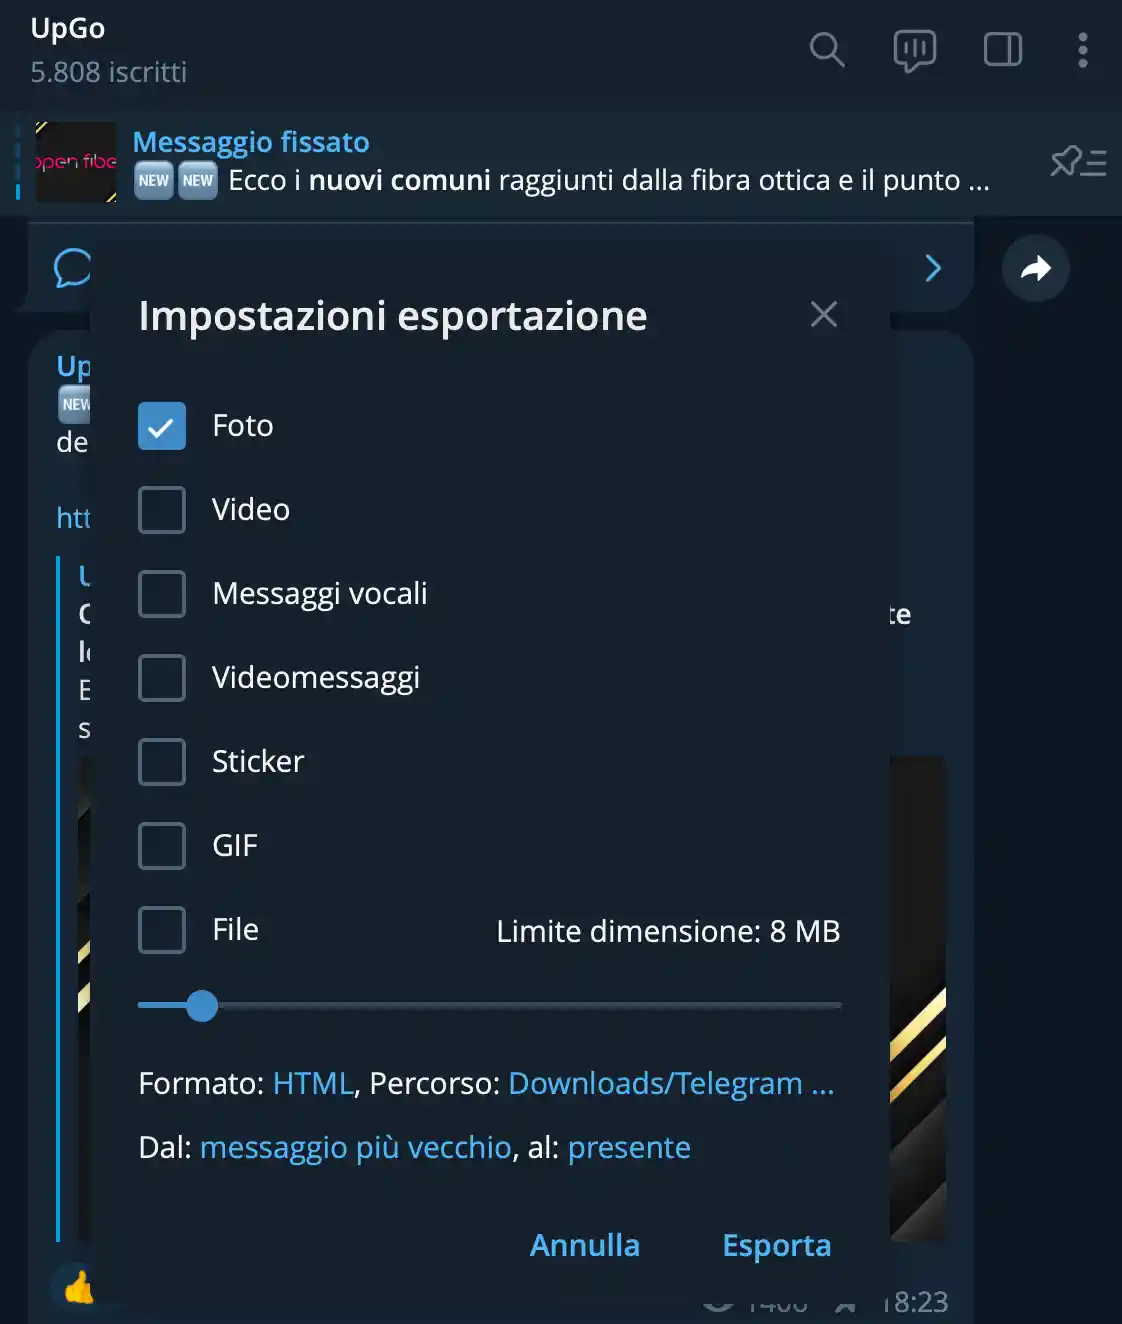Open the three-dot options menu
The width and height of the screenshot is (1122, 1324).
(x=1082, y=49)
